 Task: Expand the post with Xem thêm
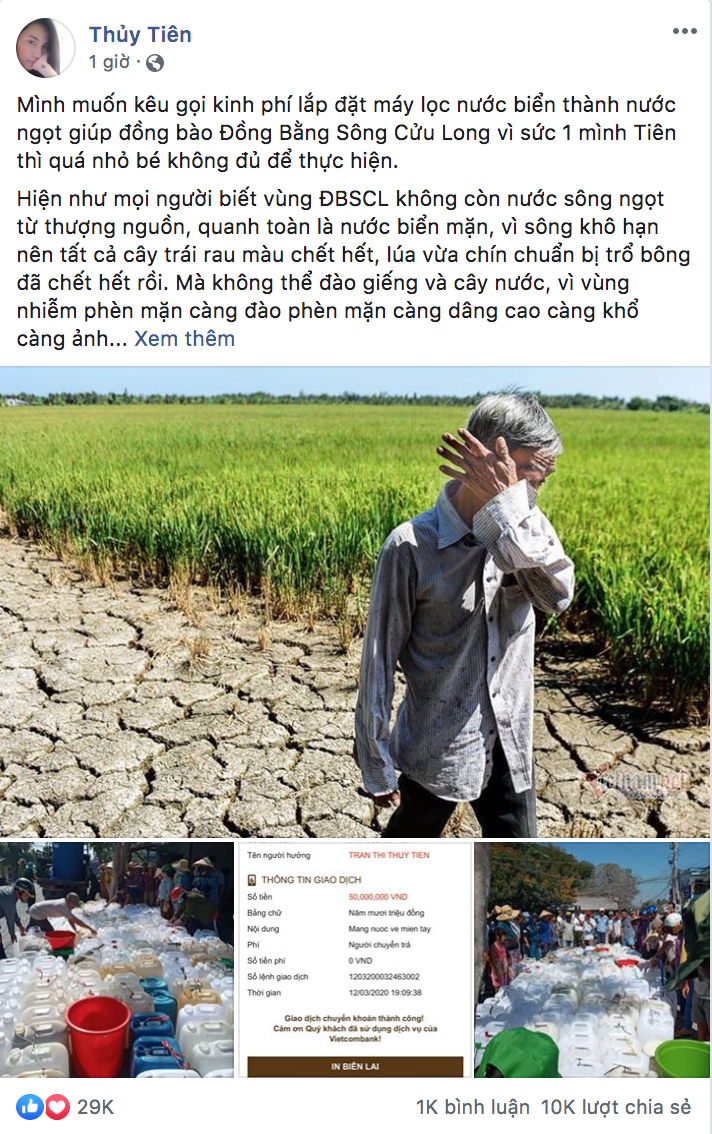(185, 338)
